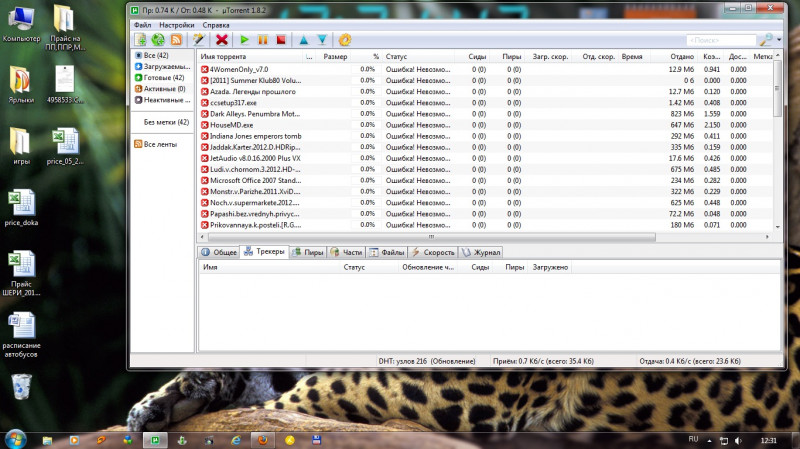800x449 pixels.
Task: Select the Загружаемые sidebar category
Action: pyautogui.click(x=163, y=66)
